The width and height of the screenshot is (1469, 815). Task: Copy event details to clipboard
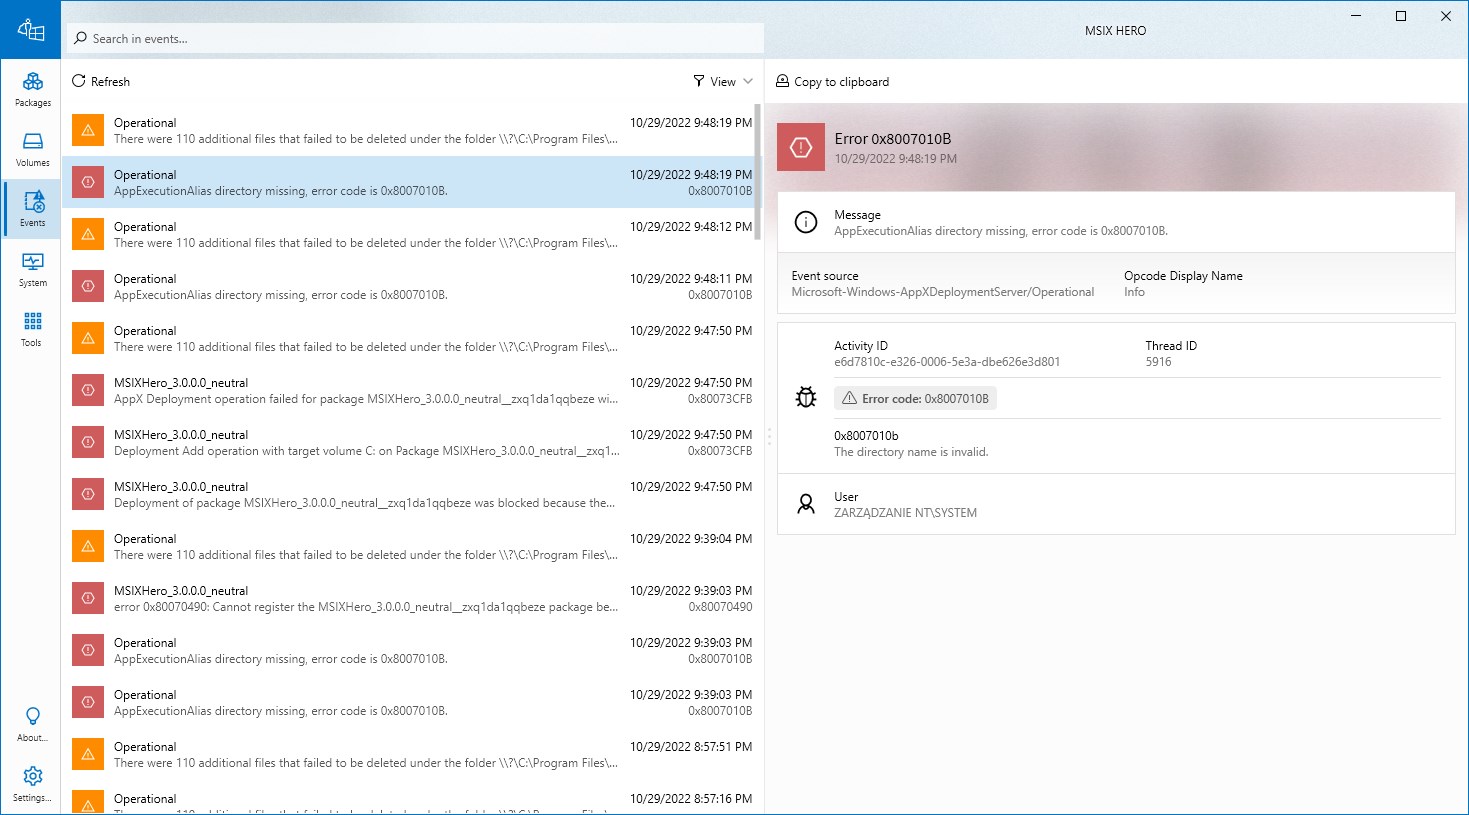pos(833,82)
